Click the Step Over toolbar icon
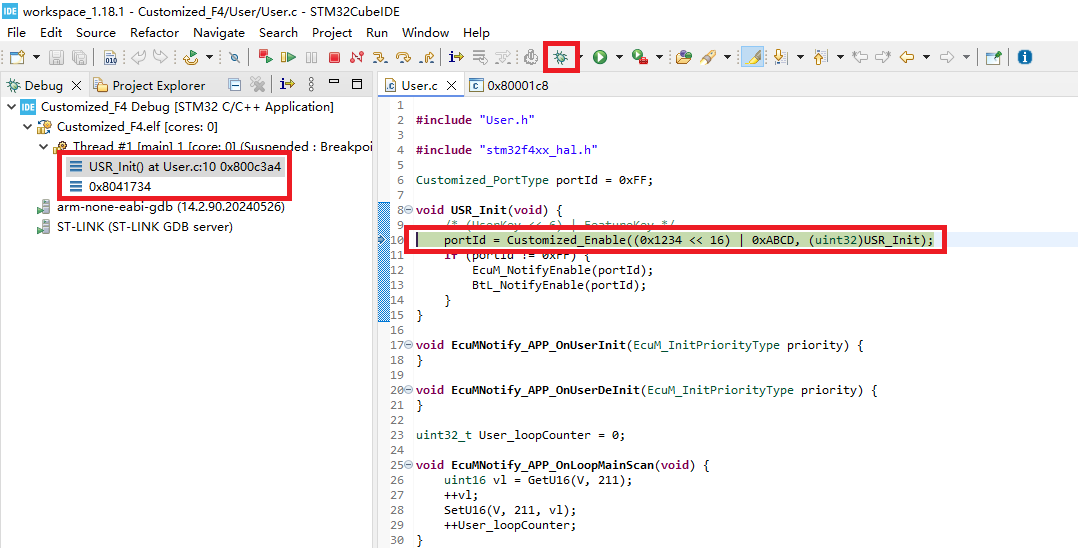 (x=403, y=57)
